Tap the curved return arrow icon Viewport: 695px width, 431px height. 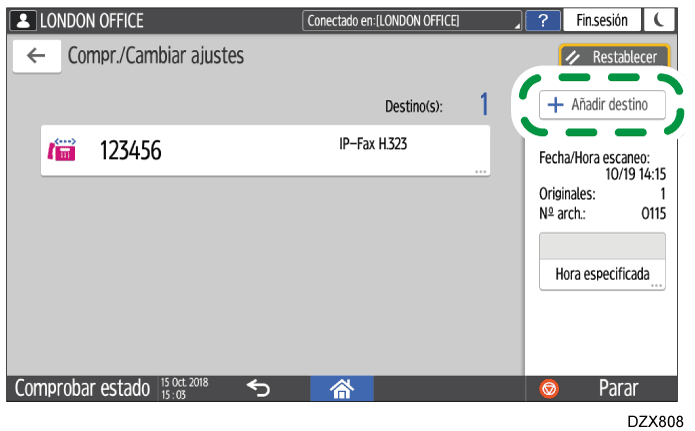[x=258, y=388]
